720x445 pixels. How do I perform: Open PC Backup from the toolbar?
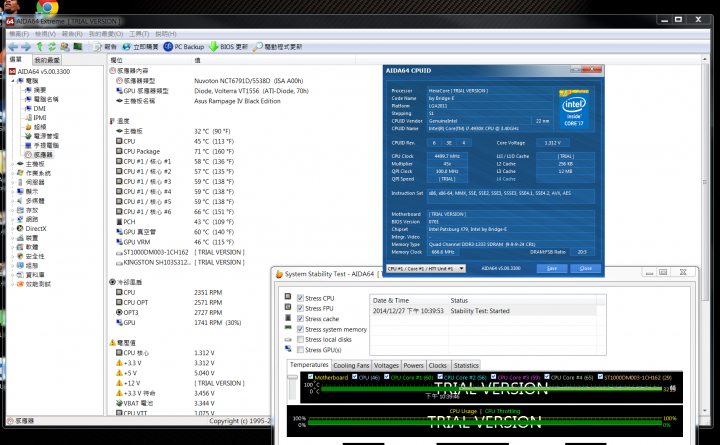point(184,46)
